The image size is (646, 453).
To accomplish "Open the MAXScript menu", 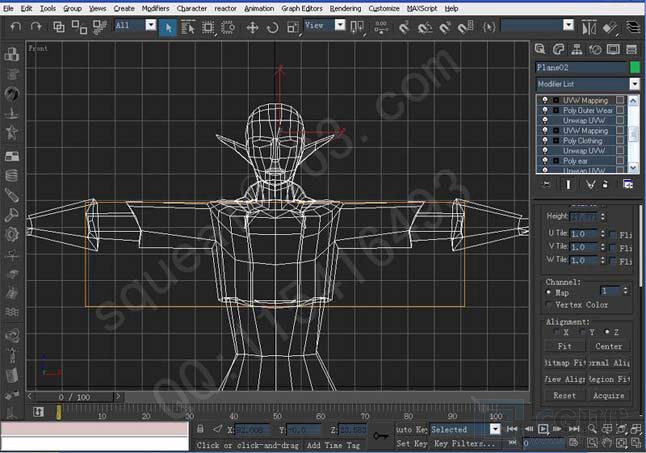I will [x=422, y=8].
